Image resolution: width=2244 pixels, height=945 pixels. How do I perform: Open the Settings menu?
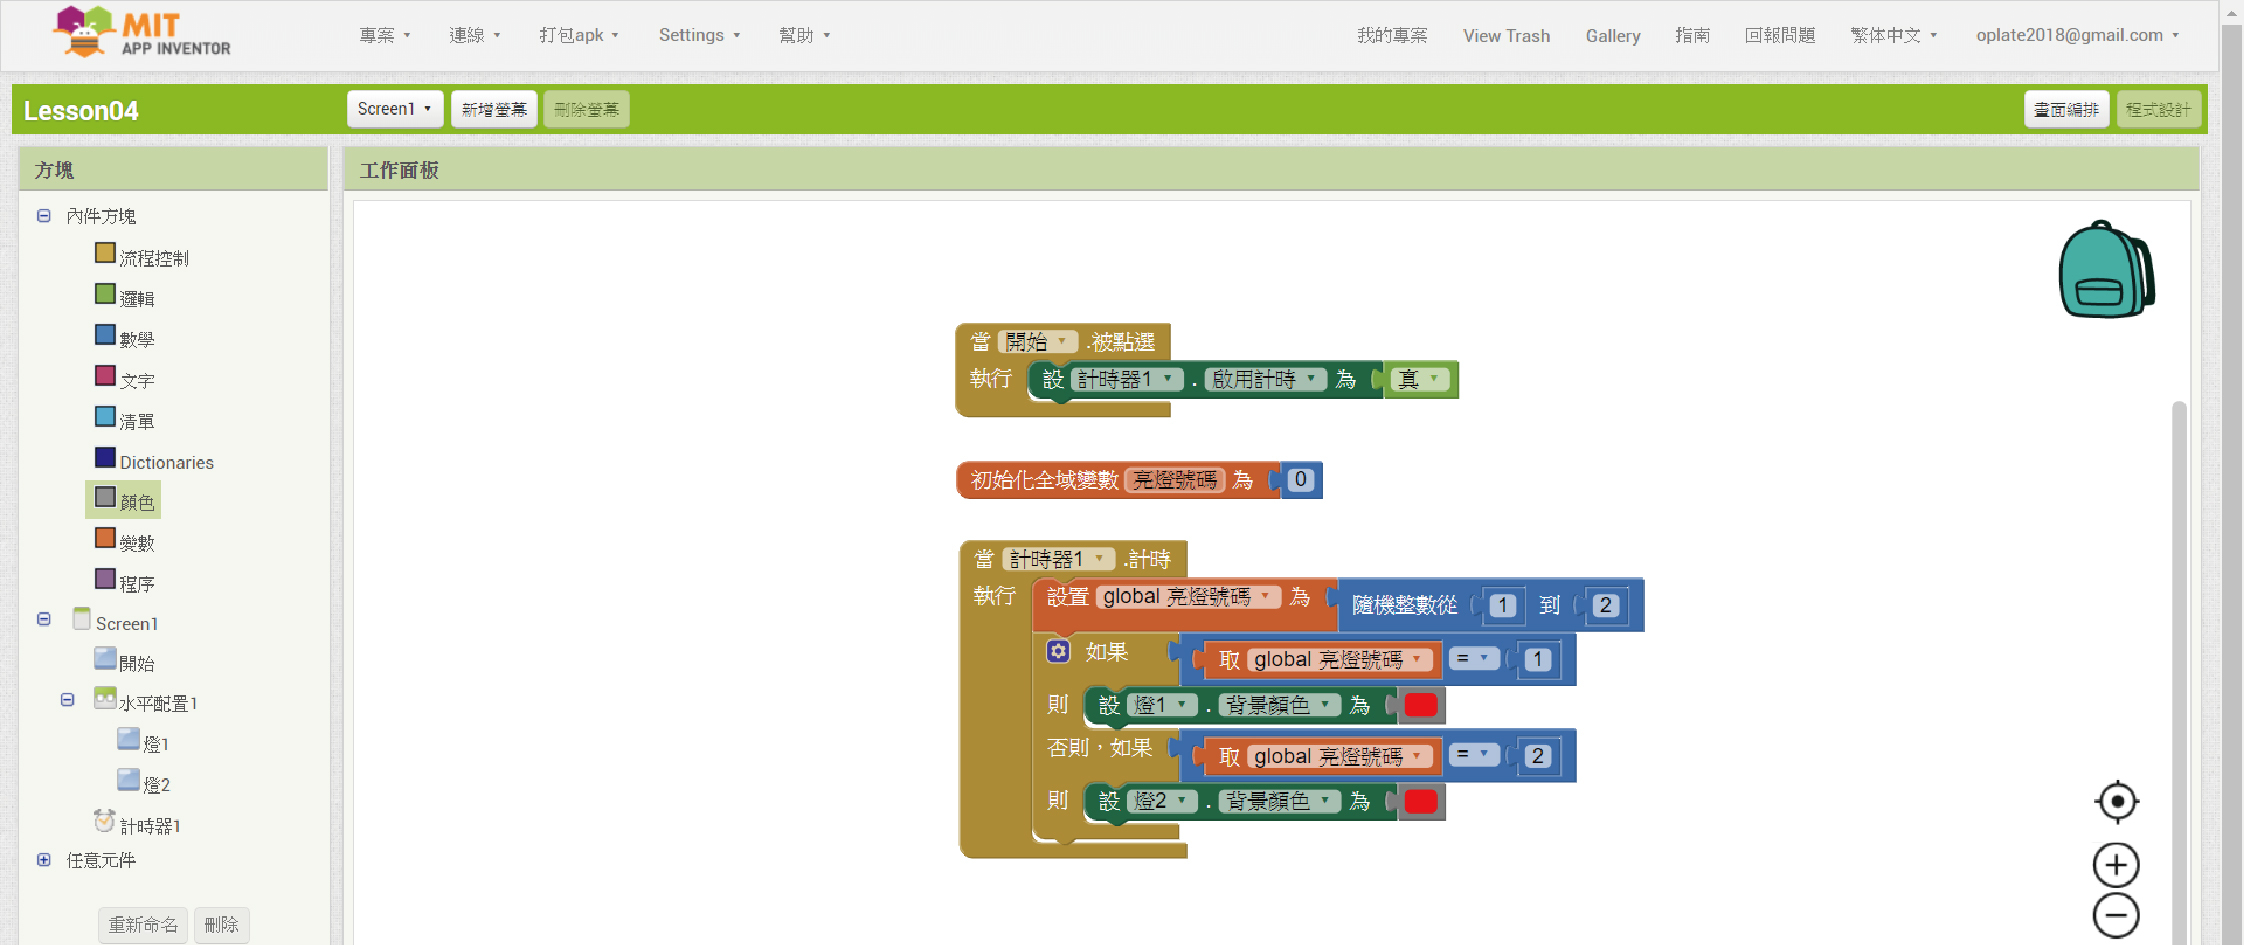tap(698, 35)
